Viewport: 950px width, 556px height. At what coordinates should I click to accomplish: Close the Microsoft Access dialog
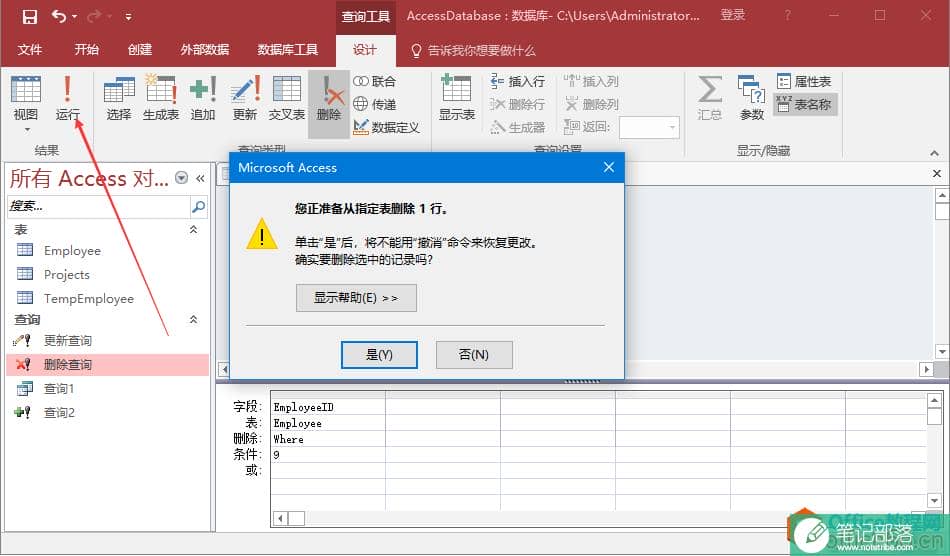click(609, 167)
